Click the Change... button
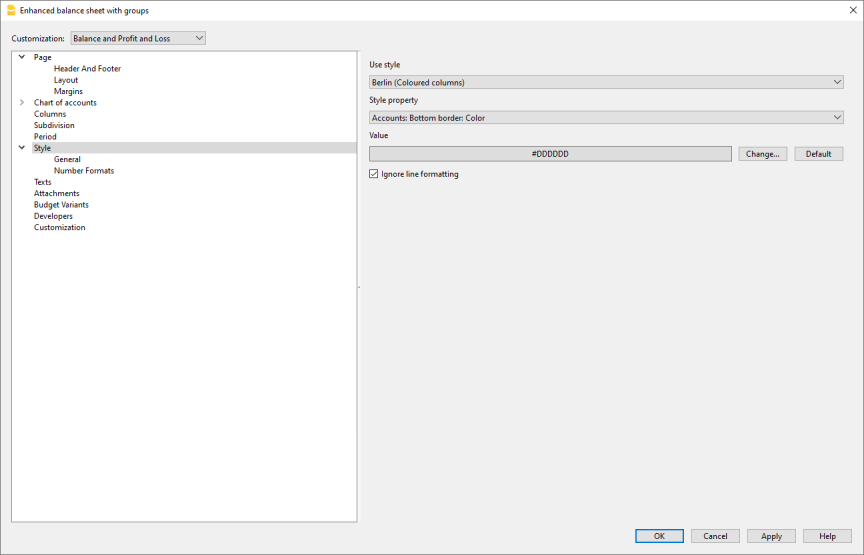864x555 pixels. click(x=763, y=154)
